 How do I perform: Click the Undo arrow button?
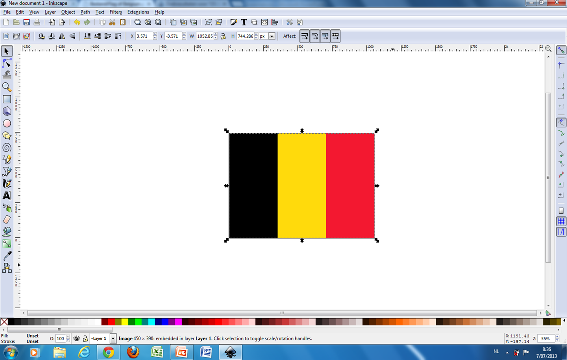click(77, 22)
